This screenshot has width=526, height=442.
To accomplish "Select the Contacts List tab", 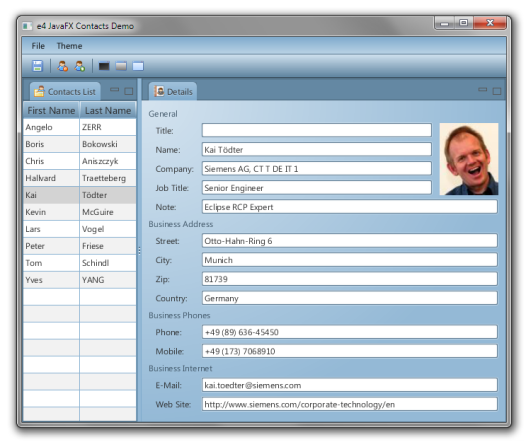I will pos(65,91).
